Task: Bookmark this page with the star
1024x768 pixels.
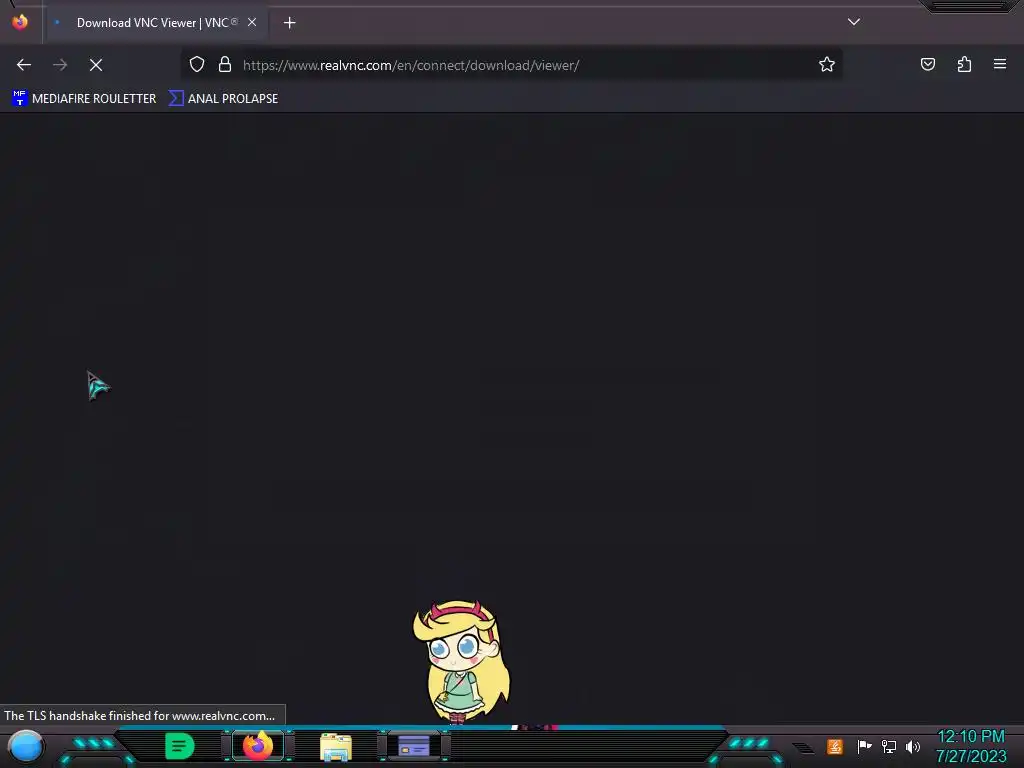Action: click(x=827, y=64)
